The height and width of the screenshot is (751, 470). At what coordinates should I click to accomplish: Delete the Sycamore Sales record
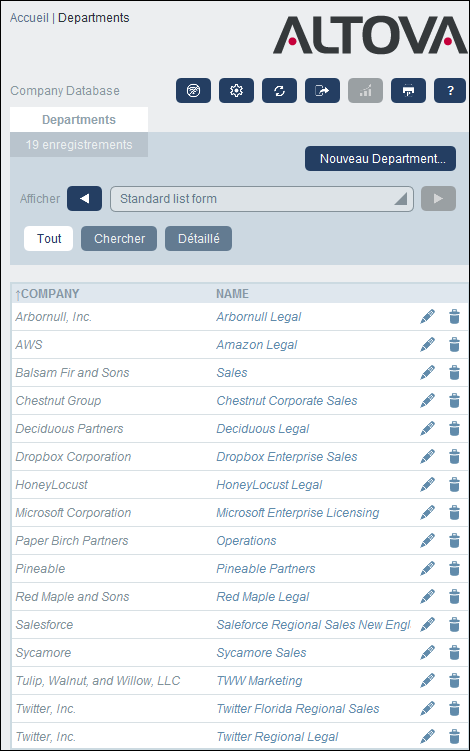click(x=454, y=652)
